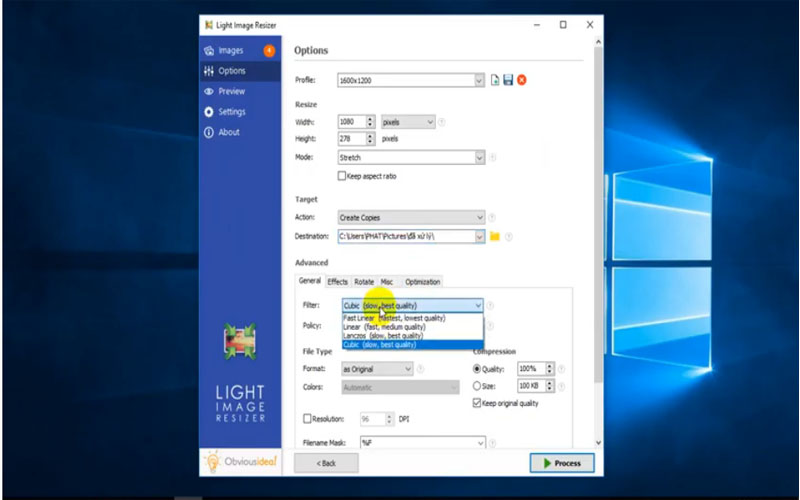The height and width of the screenshot is (500, 800).
Task: Open the Format as Original dropdown
Action: coord(377,369)
